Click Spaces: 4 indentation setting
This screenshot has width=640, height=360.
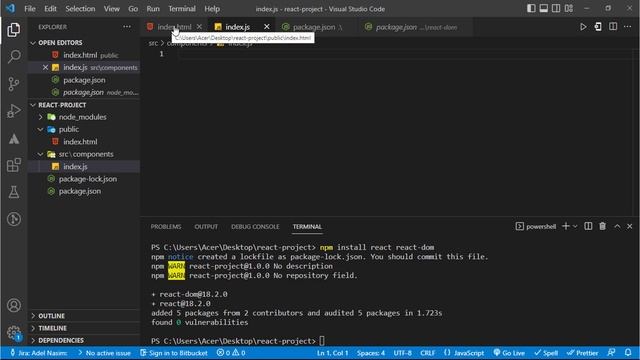(371, 353)
